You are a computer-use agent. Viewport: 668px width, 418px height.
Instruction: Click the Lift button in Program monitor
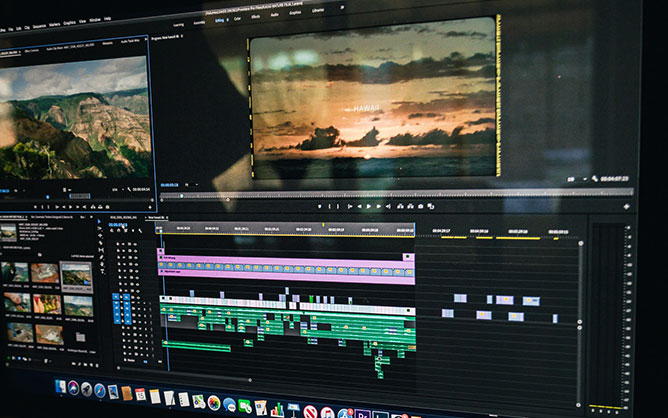[x=400, y=206]
